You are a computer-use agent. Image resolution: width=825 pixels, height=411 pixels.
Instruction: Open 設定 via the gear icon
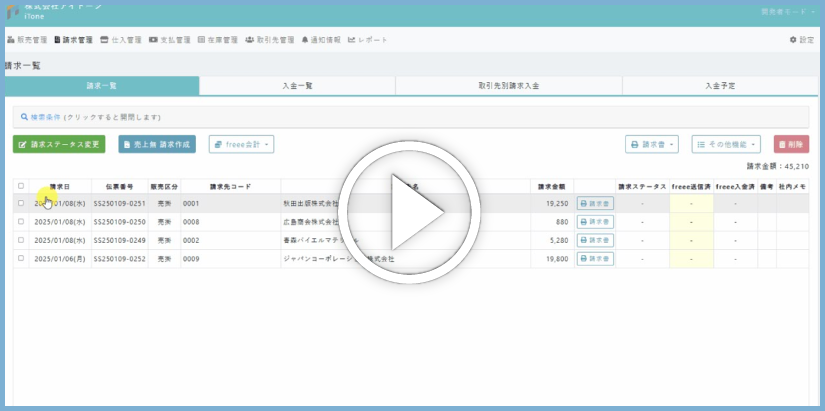coord(793,40)
